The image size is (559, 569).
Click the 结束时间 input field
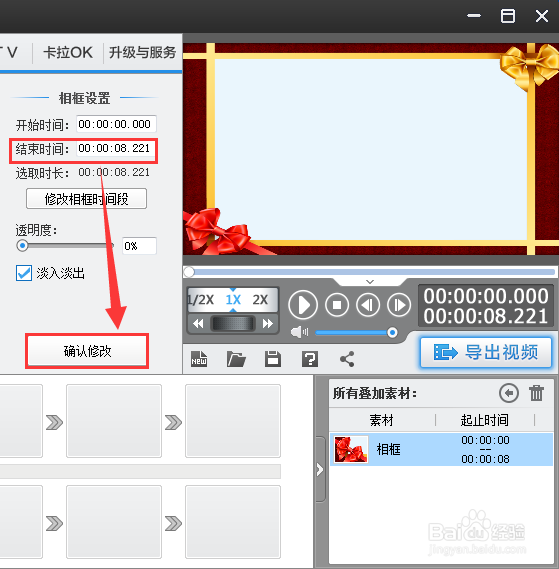click(x=116, y=148)
